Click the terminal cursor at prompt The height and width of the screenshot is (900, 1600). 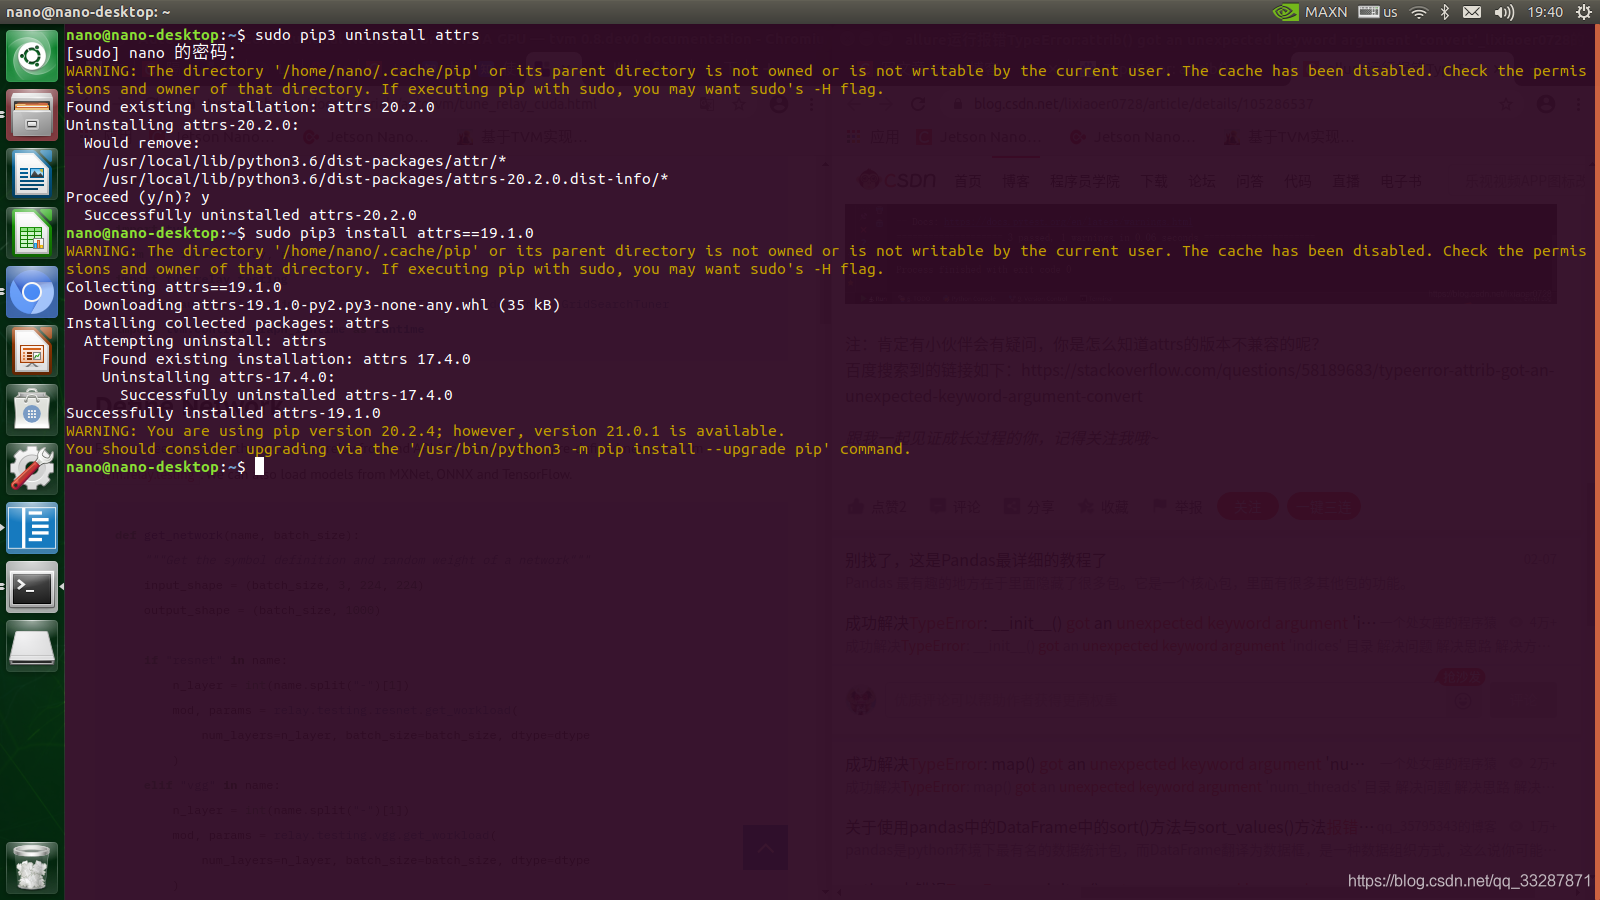(259, 467)
